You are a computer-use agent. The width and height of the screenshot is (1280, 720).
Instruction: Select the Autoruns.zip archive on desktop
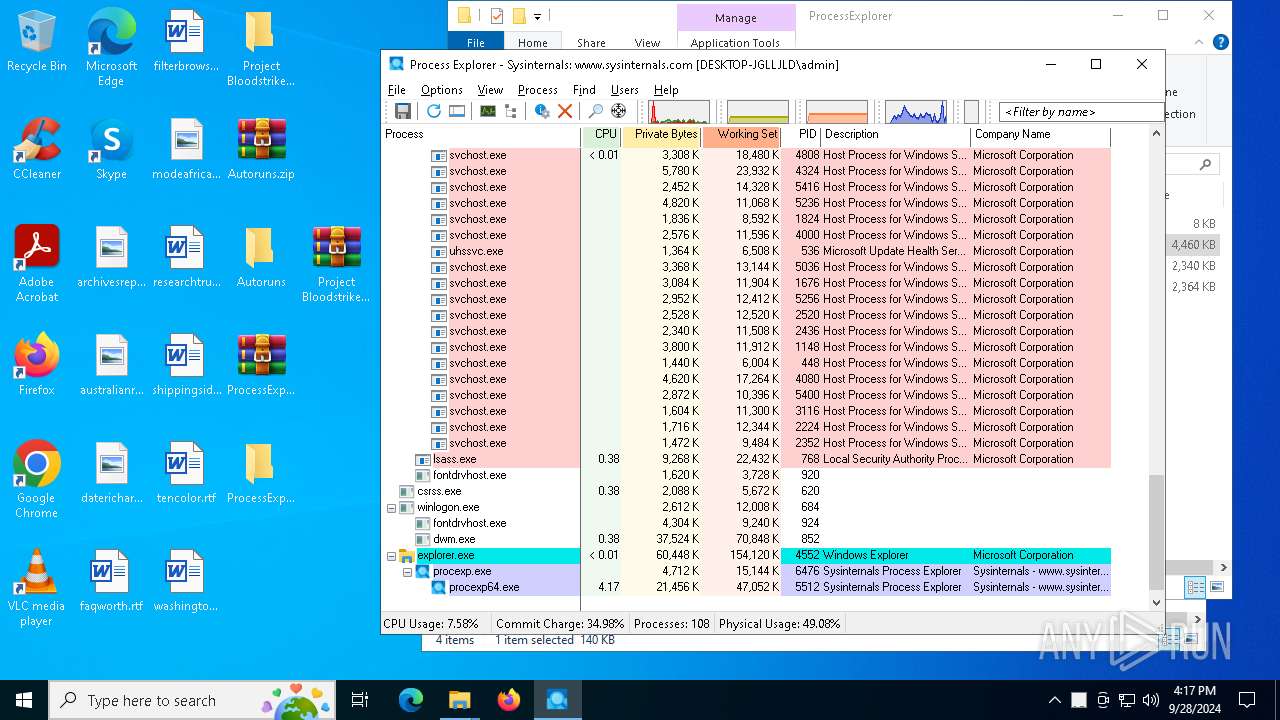pos(261,149)
